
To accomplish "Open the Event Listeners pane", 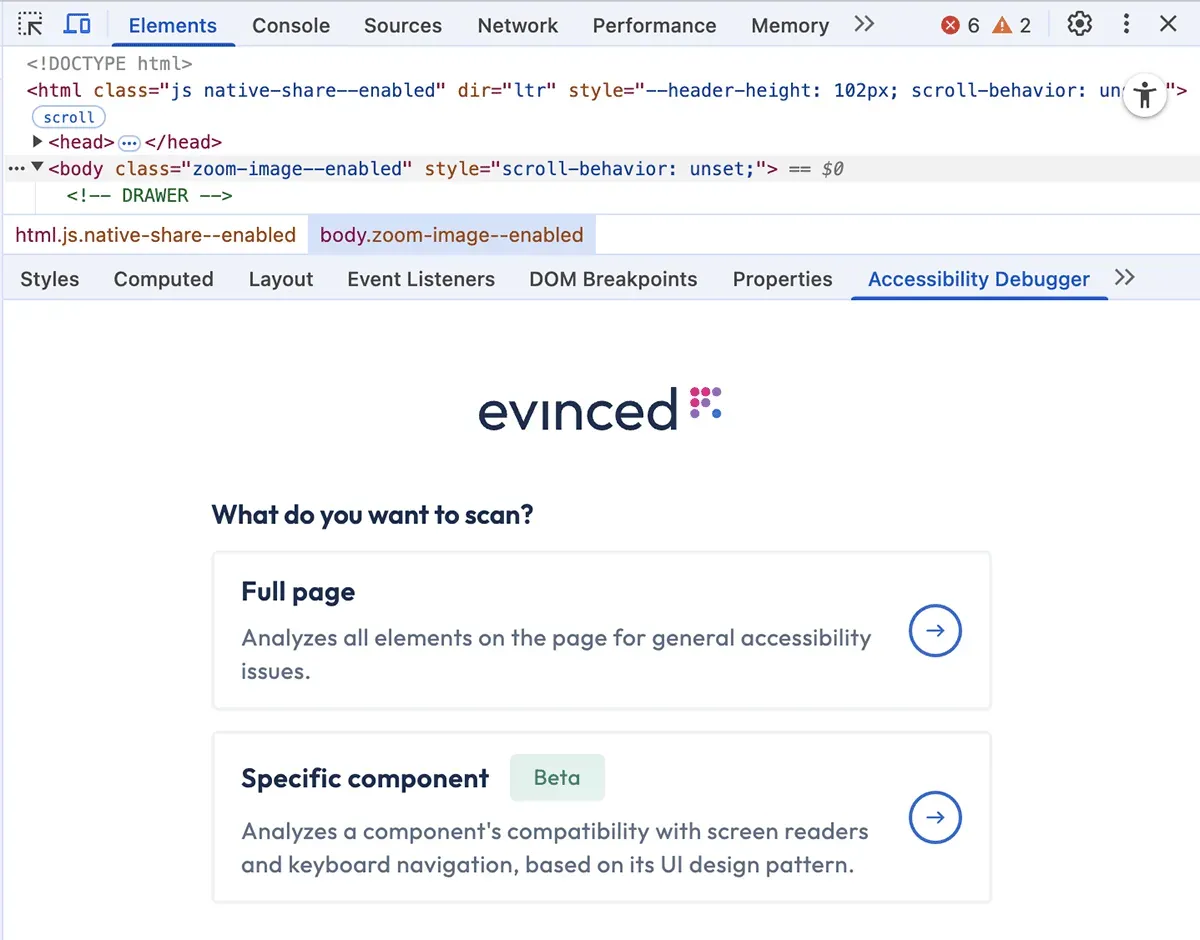I will [421, 279].
